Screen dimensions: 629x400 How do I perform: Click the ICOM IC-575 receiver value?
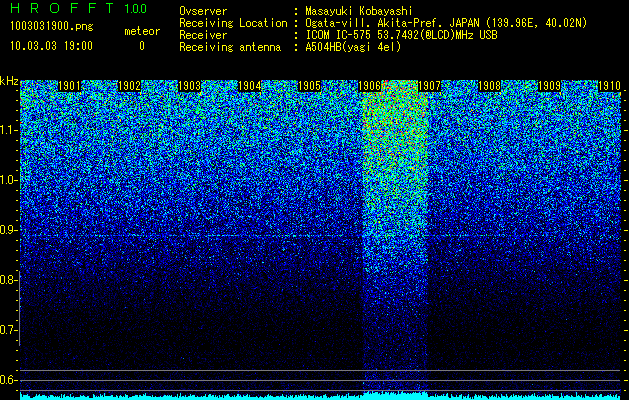[401, 35]
